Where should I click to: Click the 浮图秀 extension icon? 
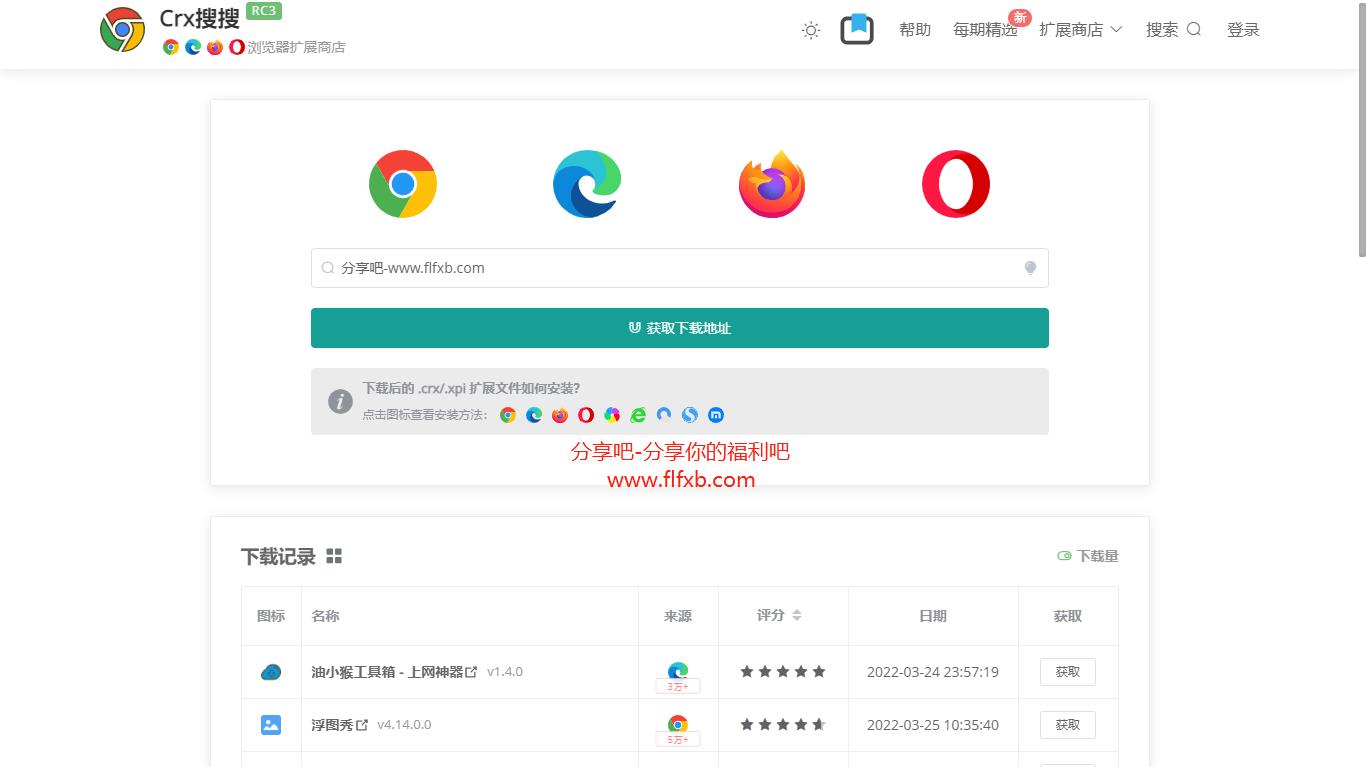click(271, 725)
